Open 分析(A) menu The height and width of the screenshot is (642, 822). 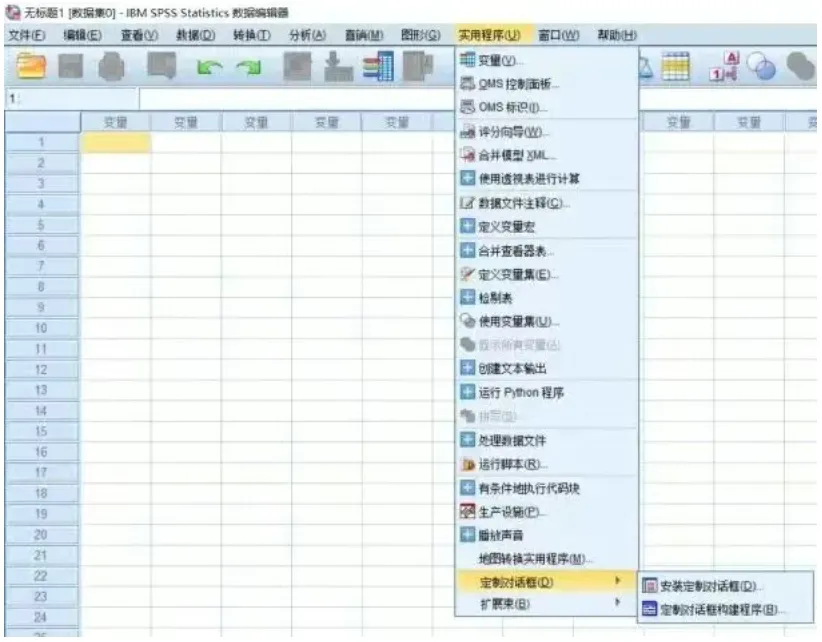pyautogui.click(x=307, y=35)
